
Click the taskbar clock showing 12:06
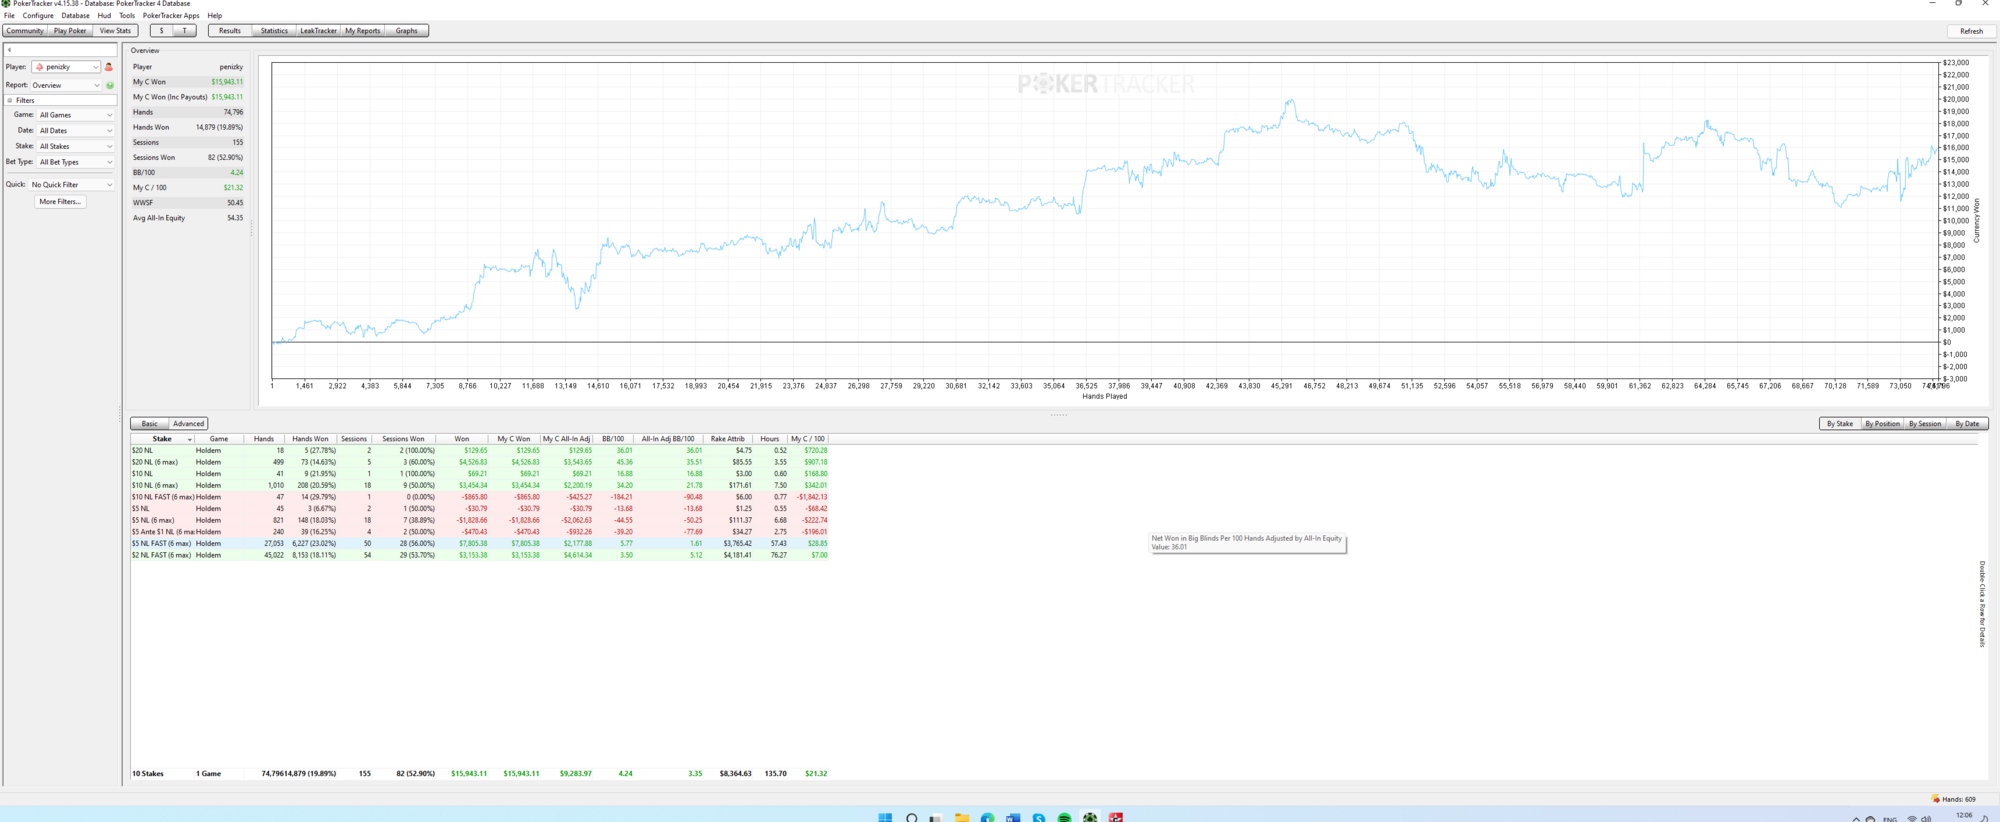click(x=1964, y=816)
